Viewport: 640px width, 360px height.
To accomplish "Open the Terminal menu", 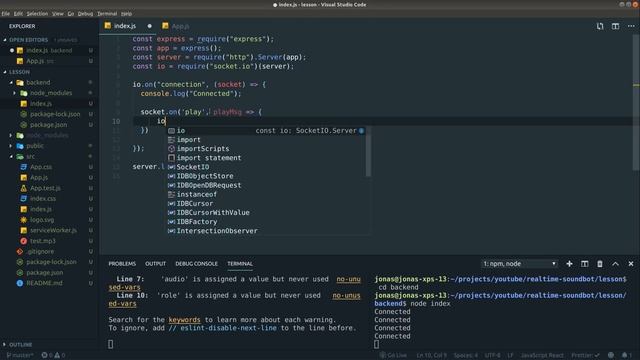I will 107,14.
